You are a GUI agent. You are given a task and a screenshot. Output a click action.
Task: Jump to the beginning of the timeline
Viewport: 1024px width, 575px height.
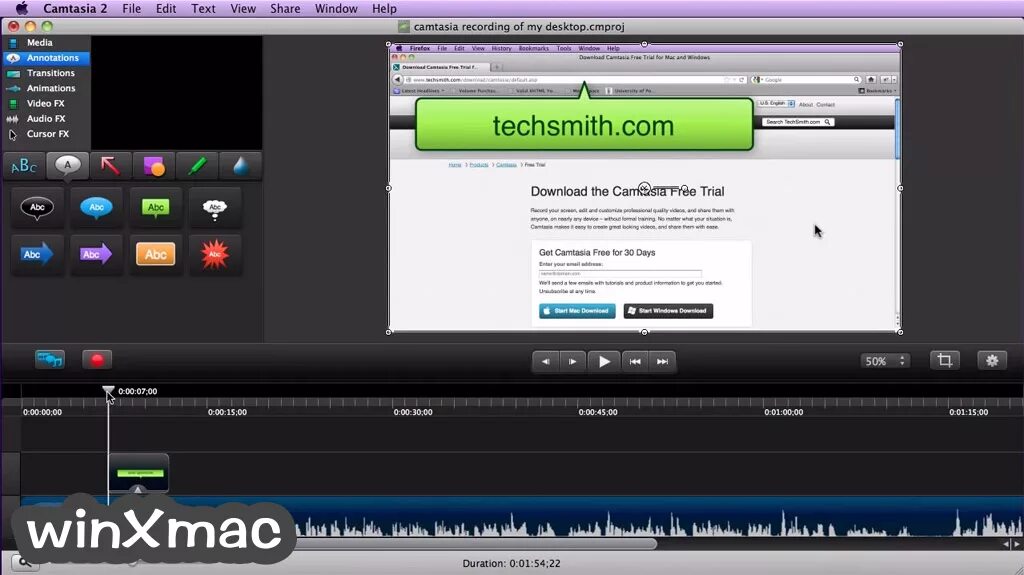click(x=635, y=361)
